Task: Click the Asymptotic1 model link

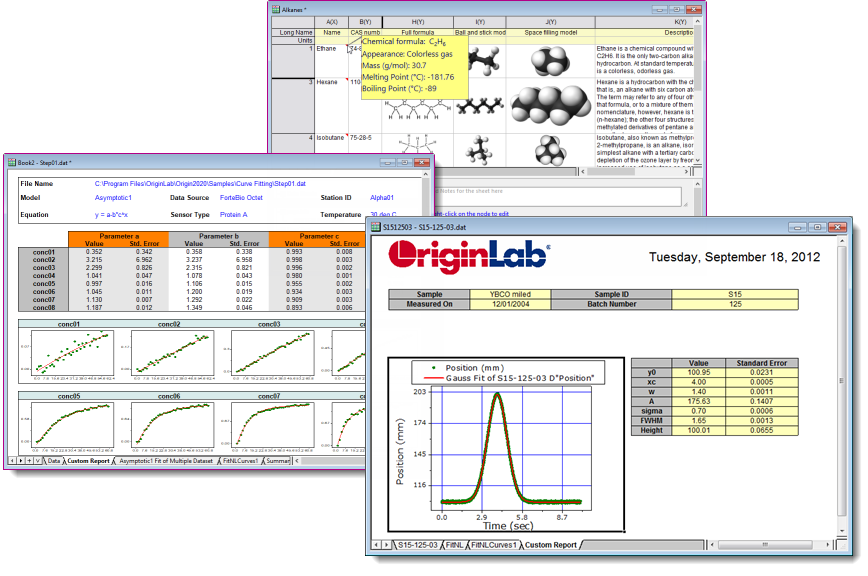Action: (x=113, y=198)
